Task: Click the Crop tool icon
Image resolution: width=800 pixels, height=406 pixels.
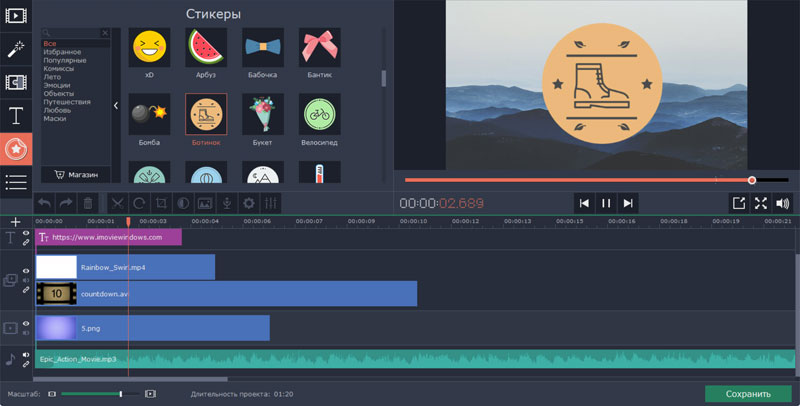Action: (x=161, y=204)
